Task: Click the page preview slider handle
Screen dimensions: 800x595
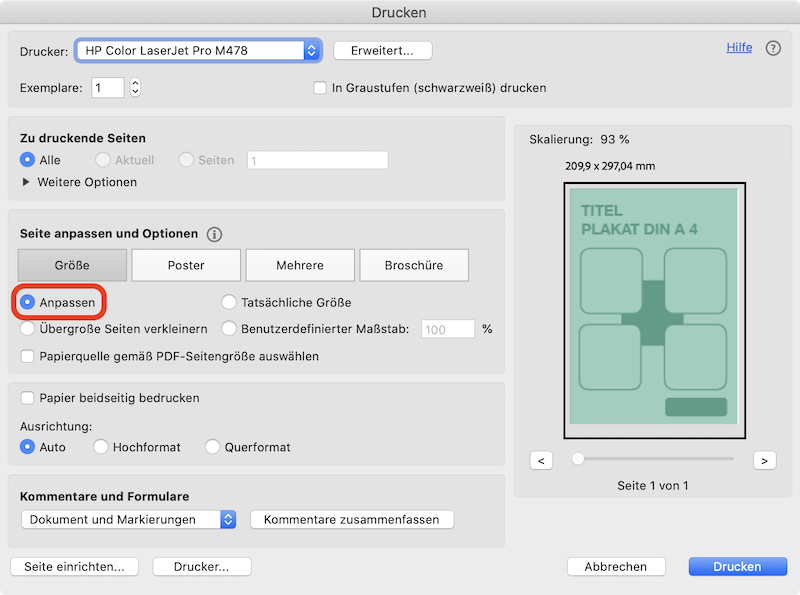Action: click(578, 459)
